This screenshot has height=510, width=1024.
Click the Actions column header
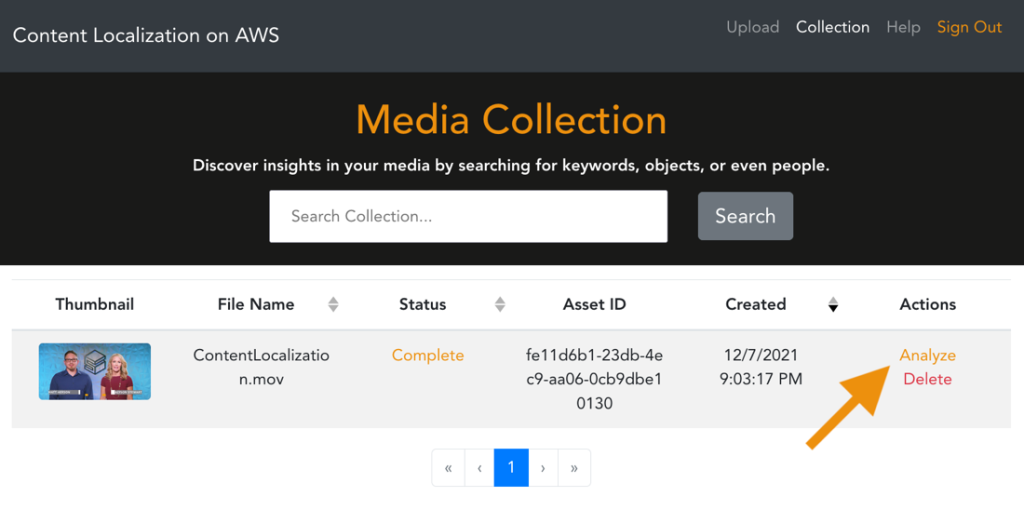(x=927, y=304)
